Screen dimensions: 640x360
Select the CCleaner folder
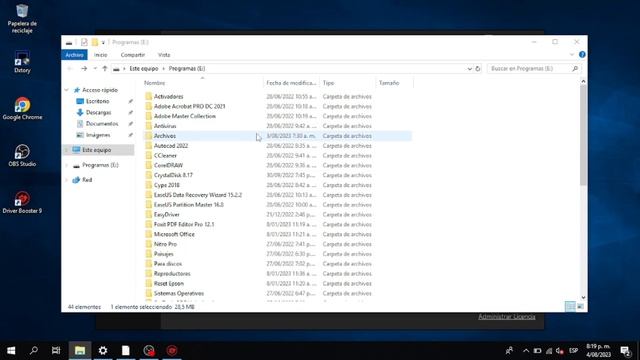(165, 156)
